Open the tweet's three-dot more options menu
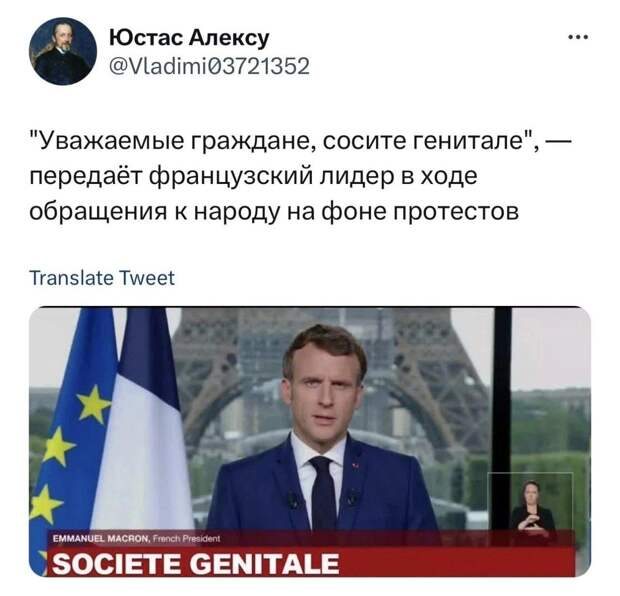This screenshot has width=620, height=596. click(x=578, y=40)
